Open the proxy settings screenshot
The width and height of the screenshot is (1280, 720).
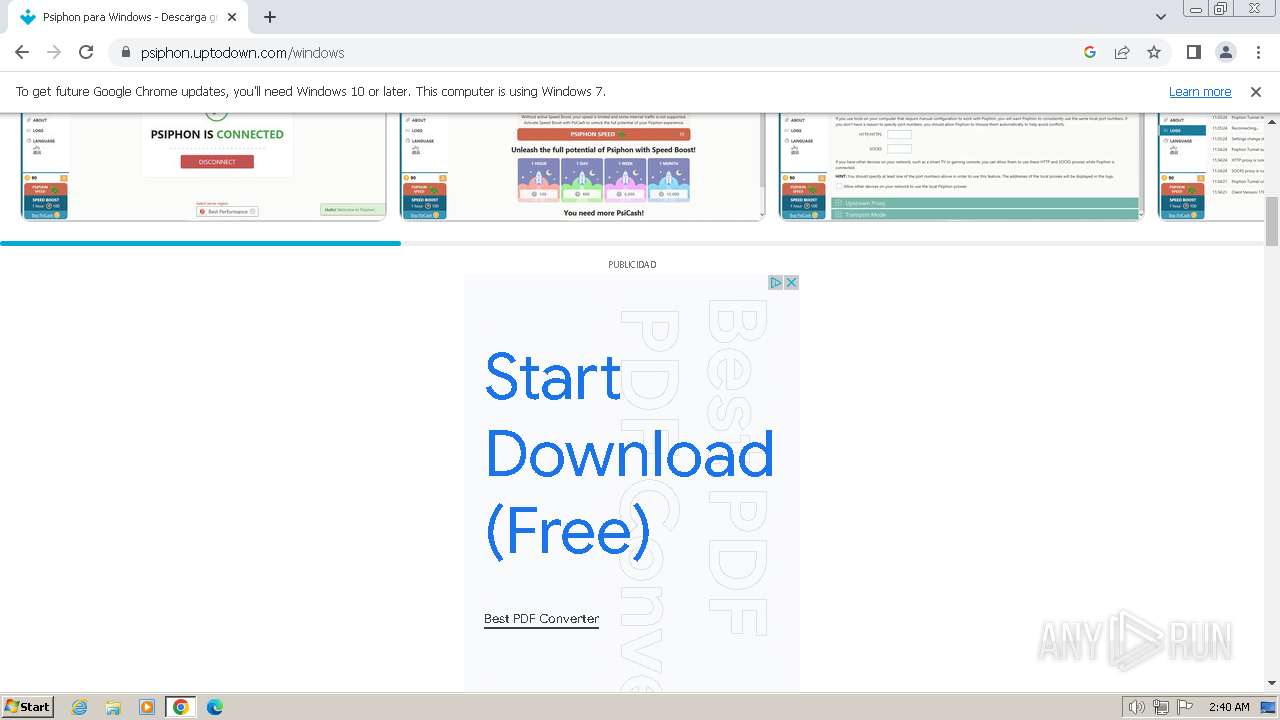[x=962, y=166]
